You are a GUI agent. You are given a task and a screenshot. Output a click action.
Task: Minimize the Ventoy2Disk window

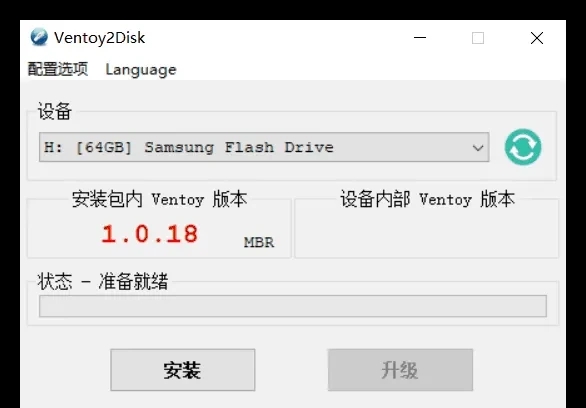coord(420,38)
